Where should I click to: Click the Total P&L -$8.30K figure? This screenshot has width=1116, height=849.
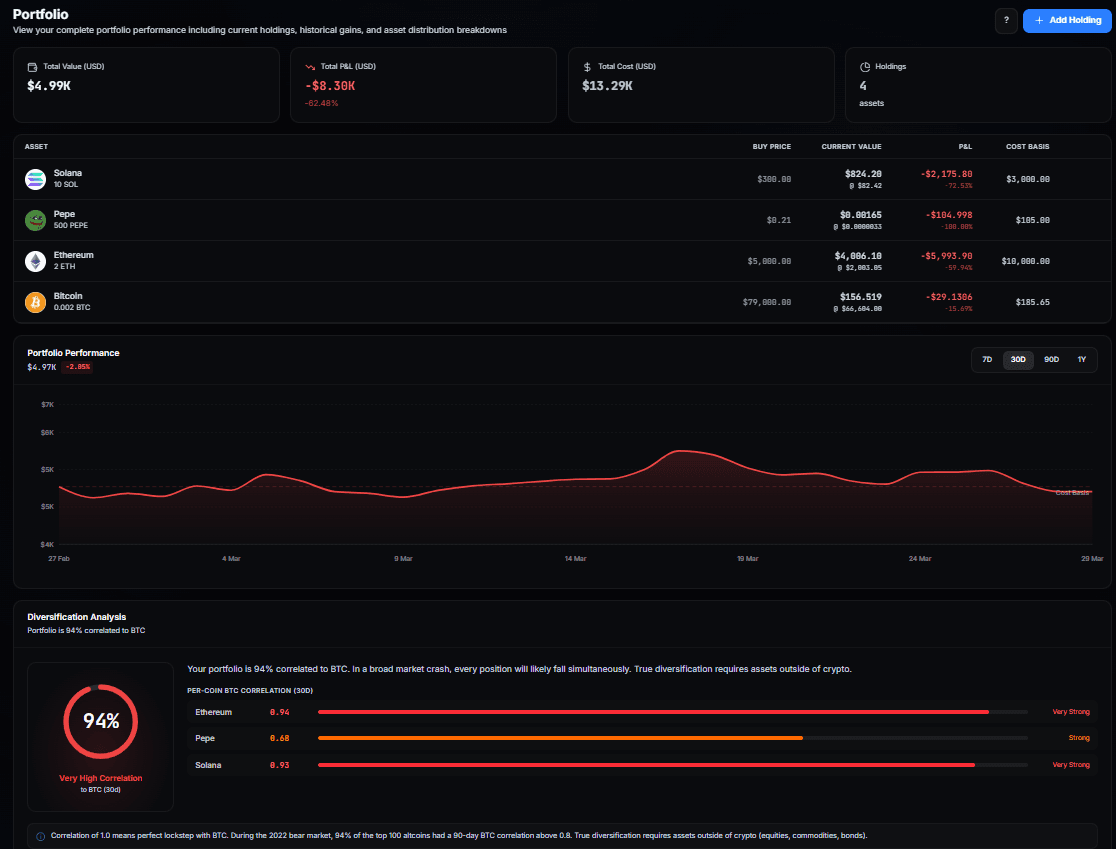330,86
